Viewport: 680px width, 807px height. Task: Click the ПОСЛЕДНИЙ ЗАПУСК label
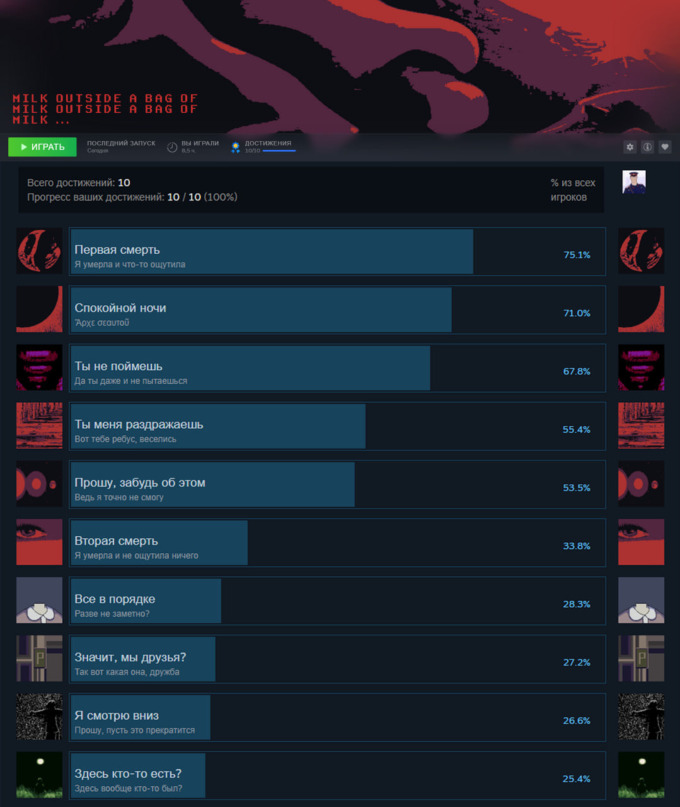click(121, 143)
